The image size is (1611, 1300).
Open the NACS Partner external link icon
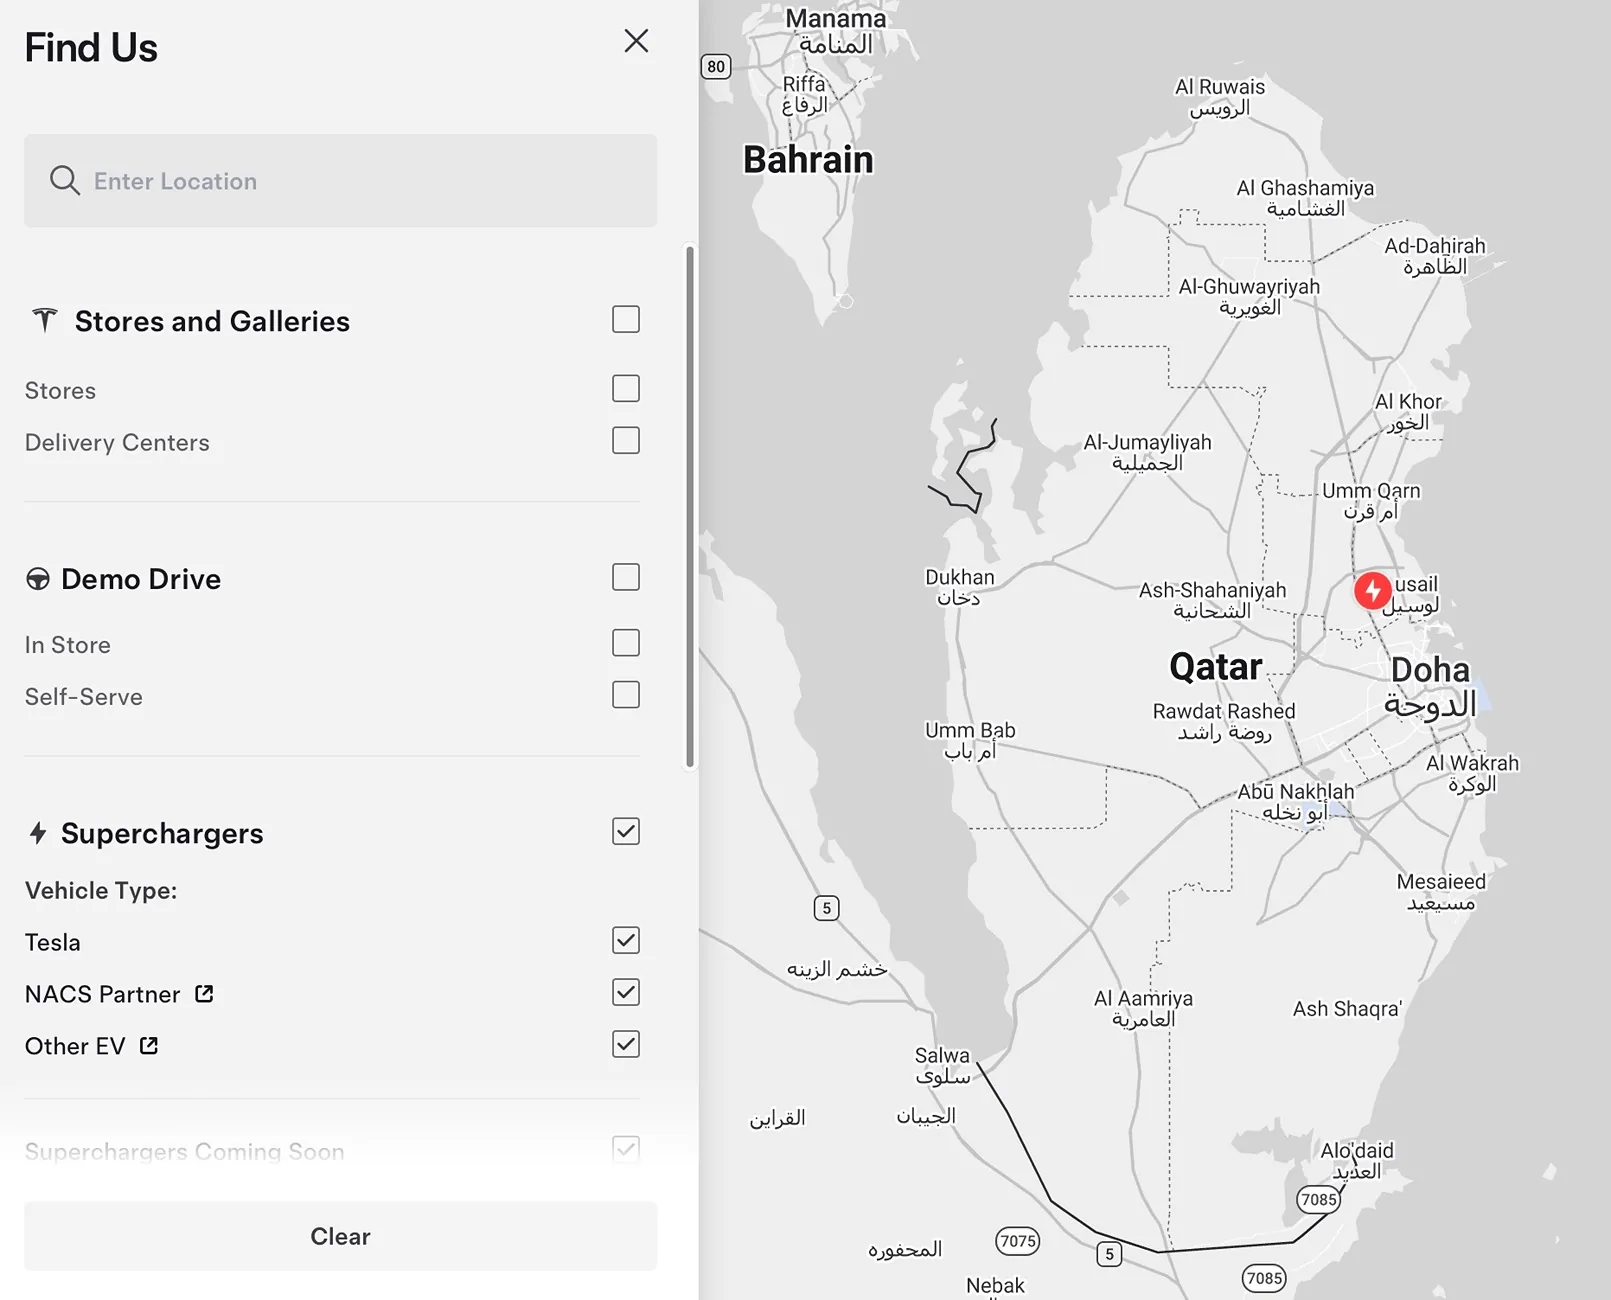tap(204, 994)
